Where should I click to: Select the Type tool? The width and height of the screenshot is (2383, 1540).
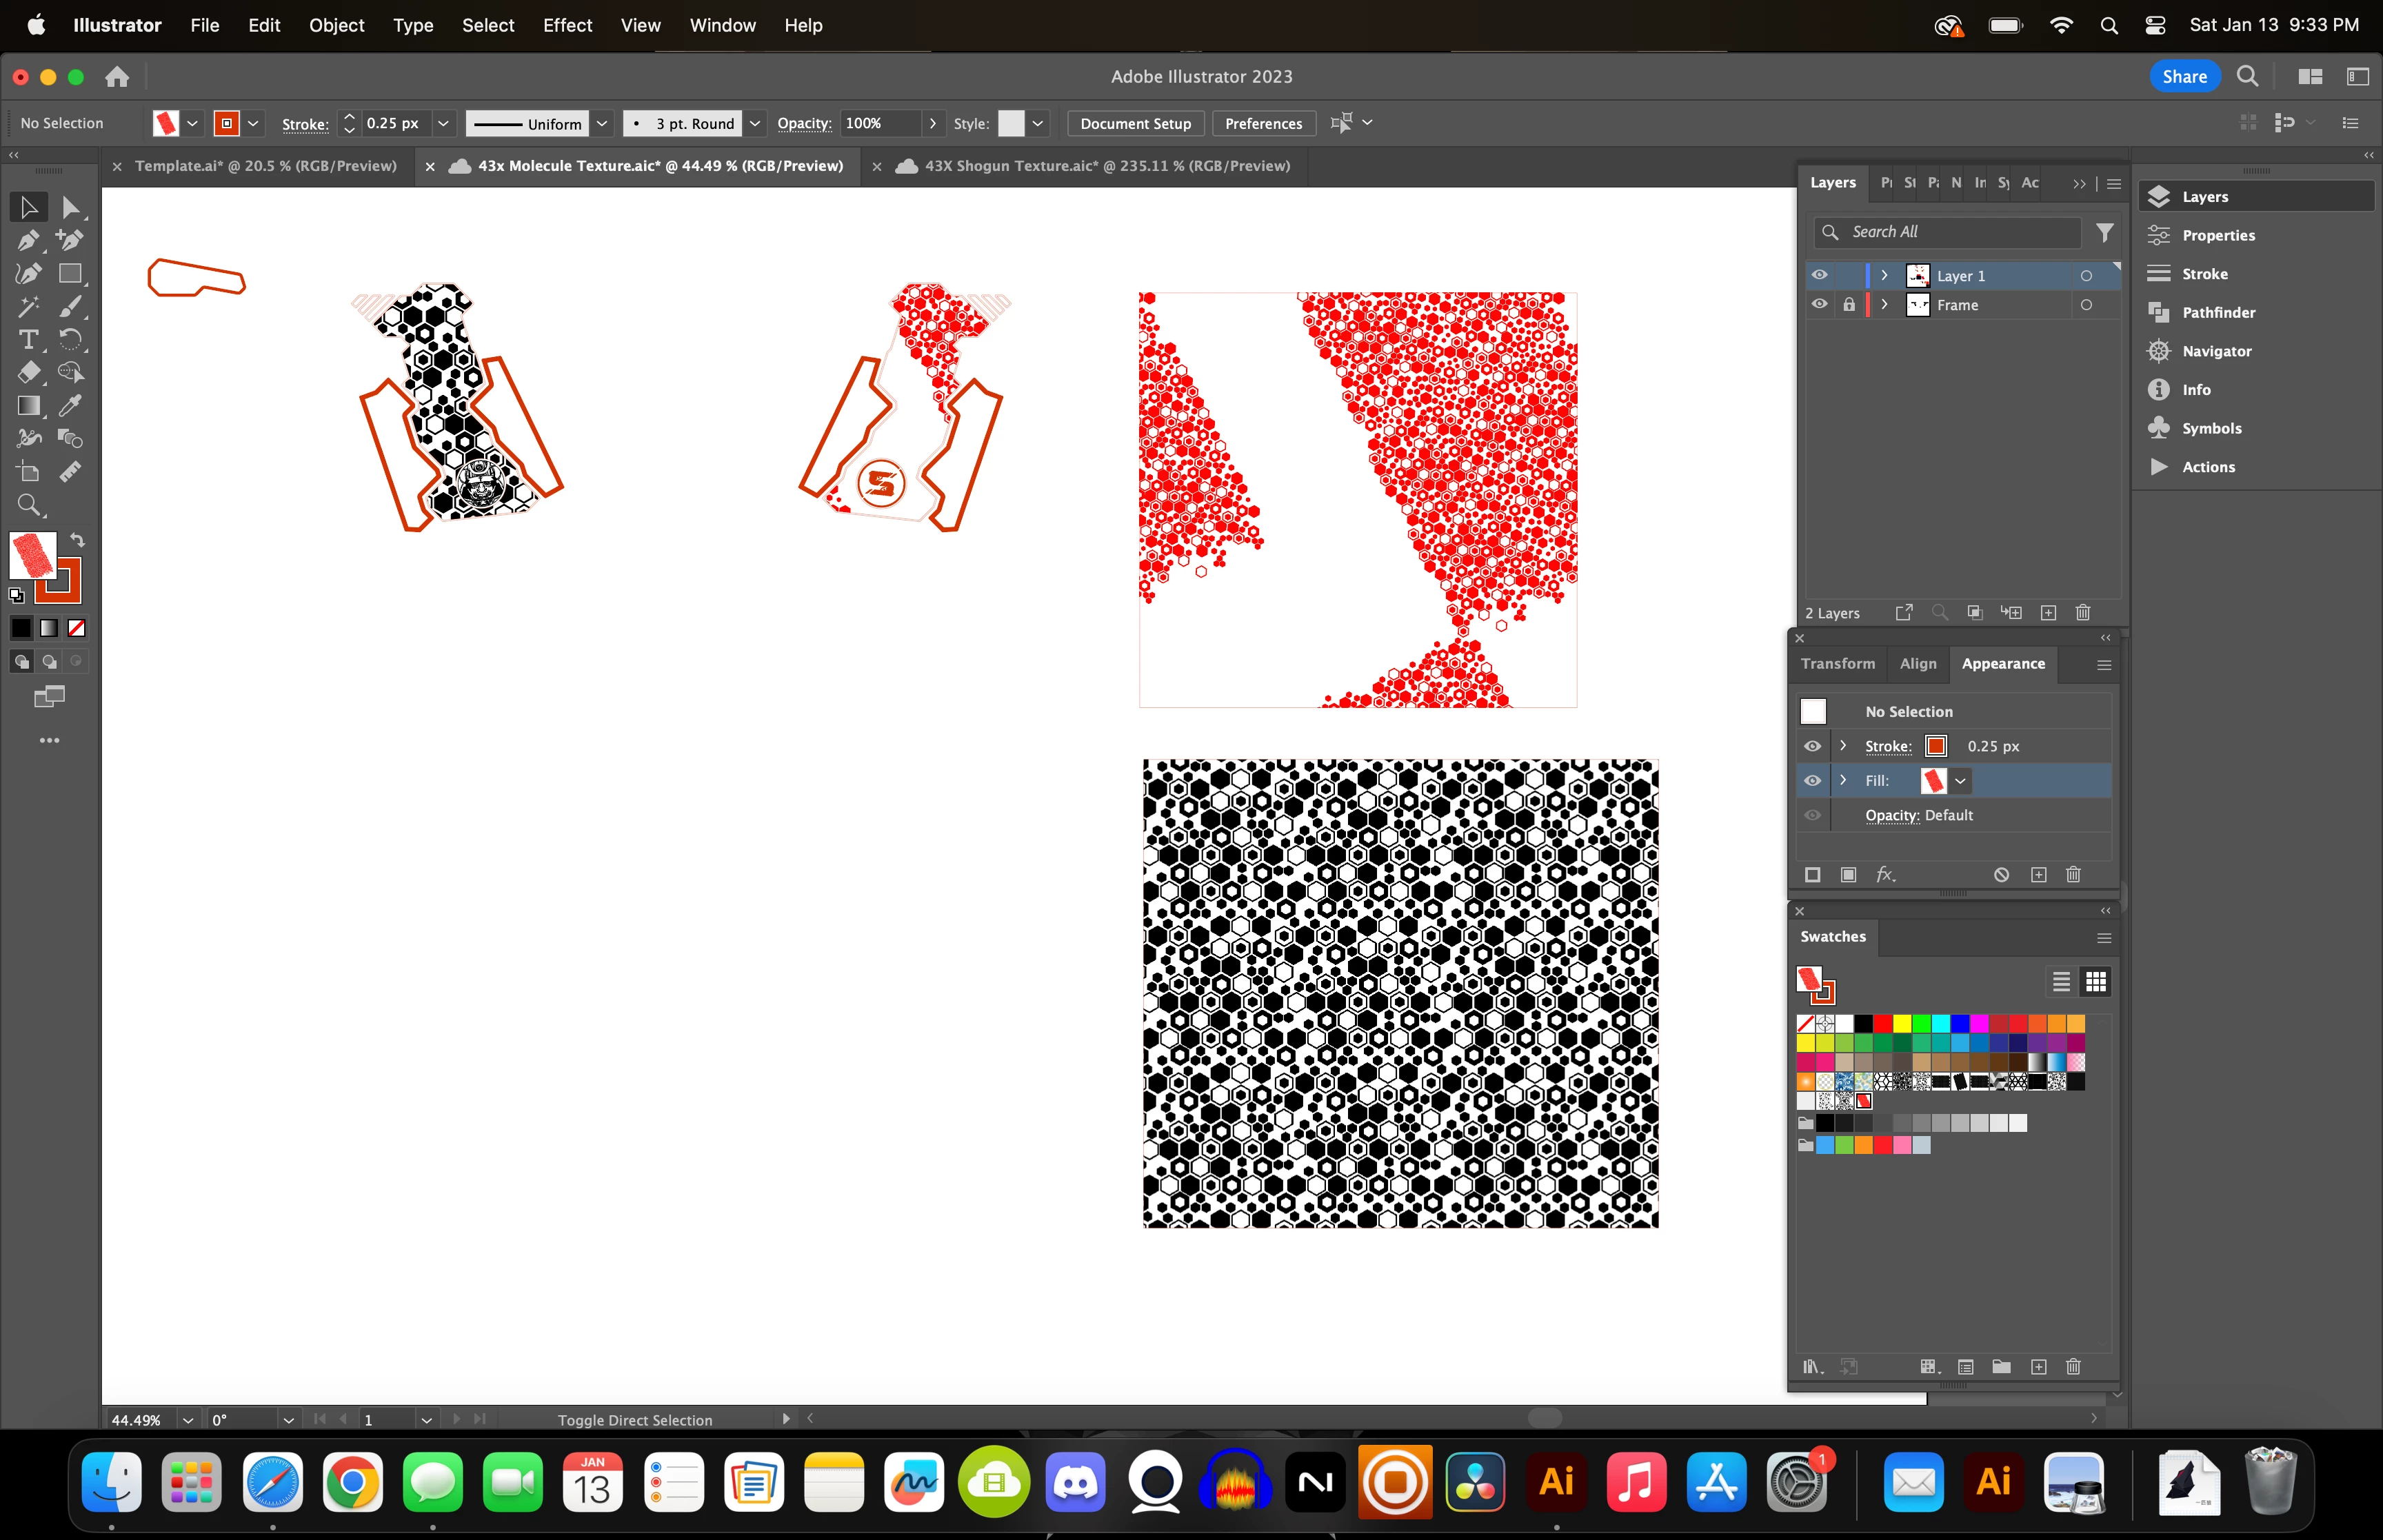pos(28,340)
